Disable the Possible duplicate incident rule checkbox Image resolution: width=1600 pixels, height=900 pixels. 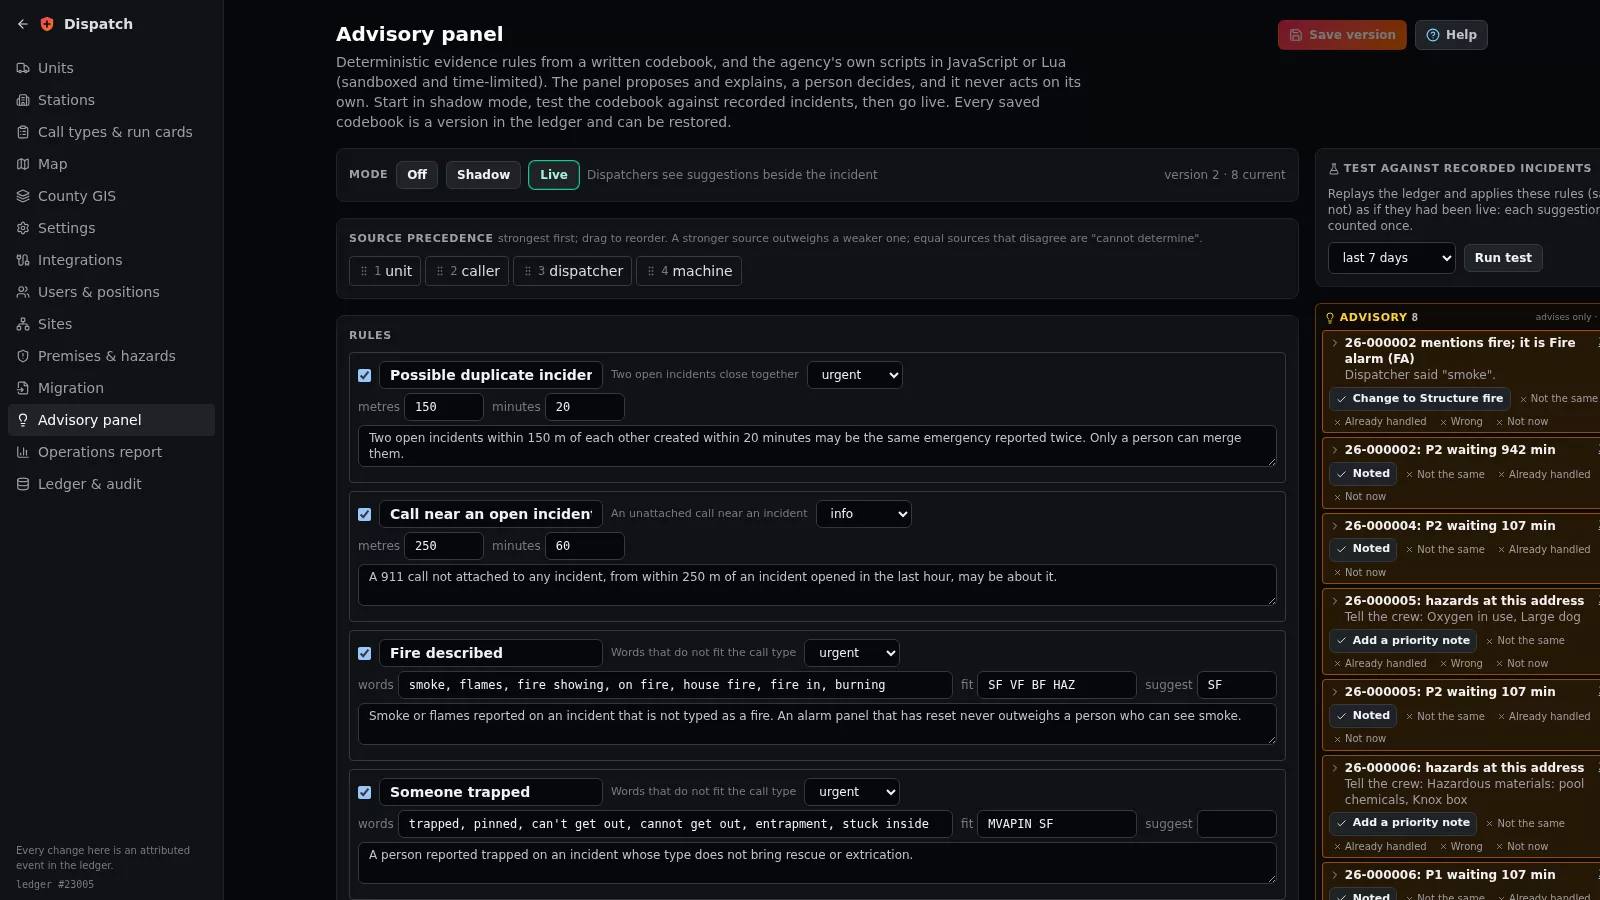click(365, 376)
